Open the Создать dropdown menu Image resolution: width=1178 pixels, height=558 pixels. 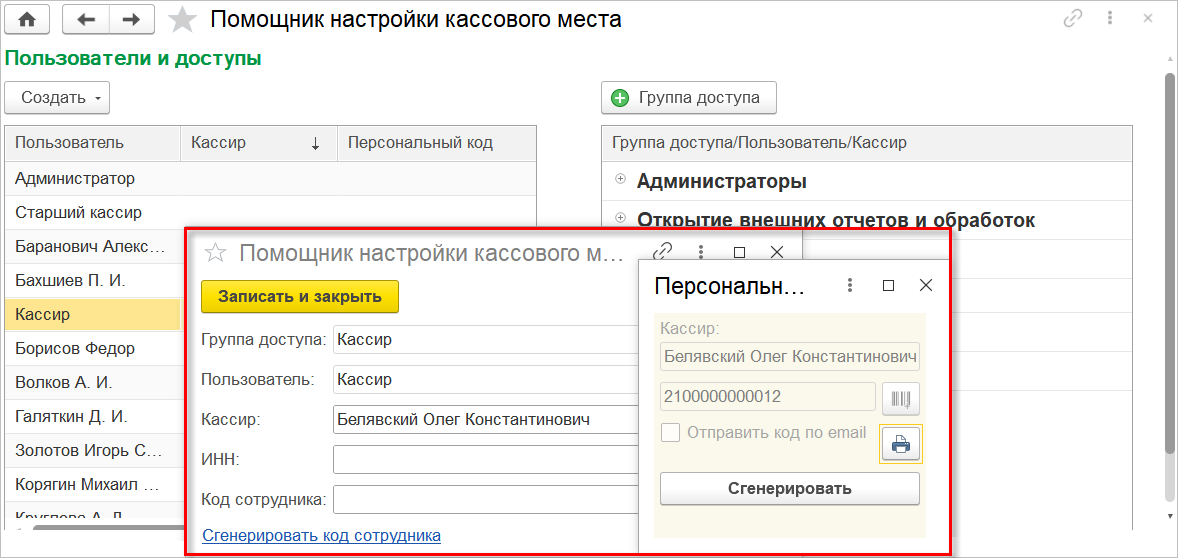coord(57,98)
